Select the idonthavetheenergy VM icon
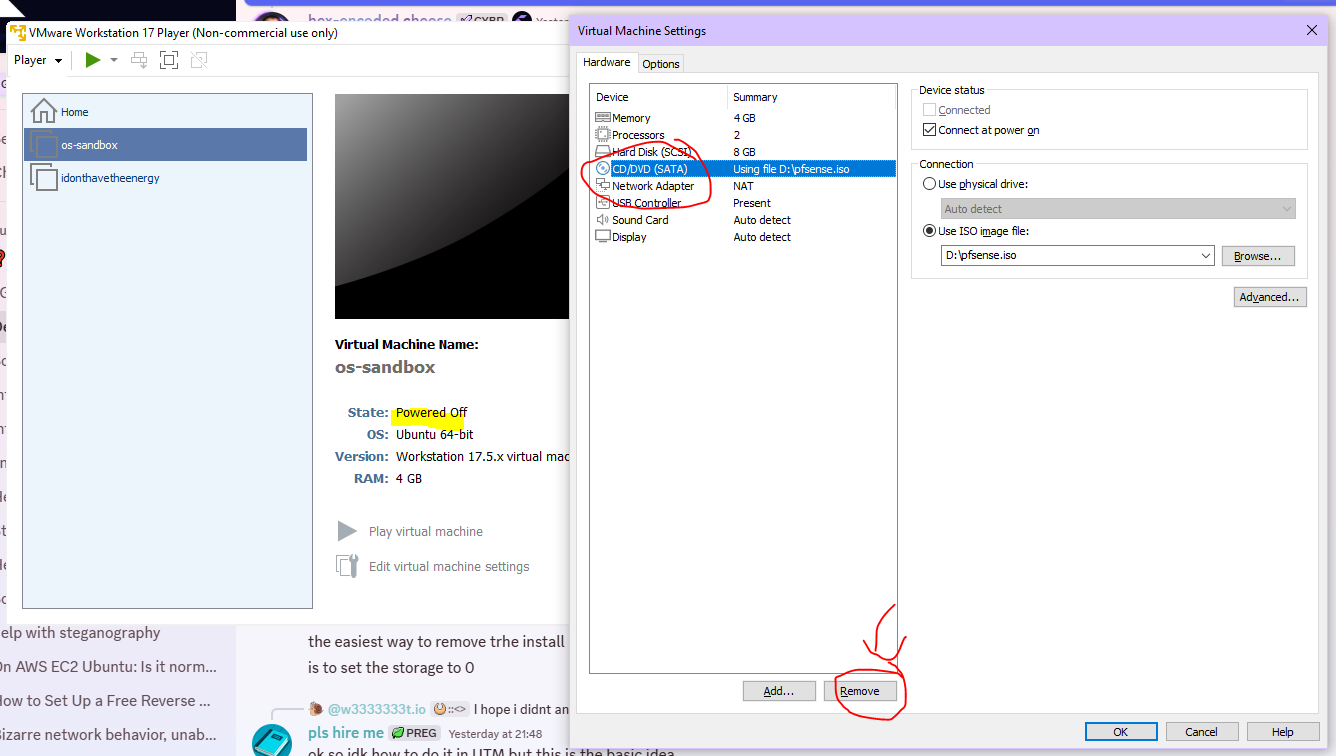 tap(44, 178)
